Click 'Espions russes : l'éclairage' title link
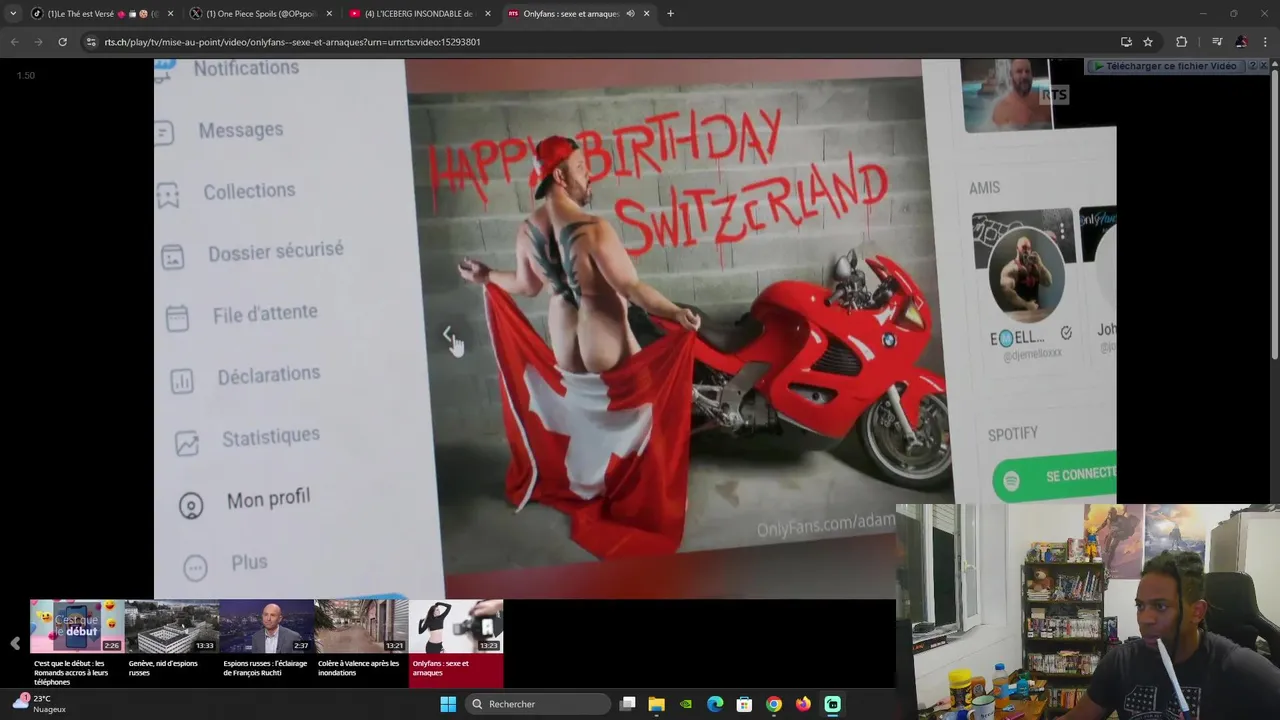This screenshot has width=1280, height=720. [265, 668]
